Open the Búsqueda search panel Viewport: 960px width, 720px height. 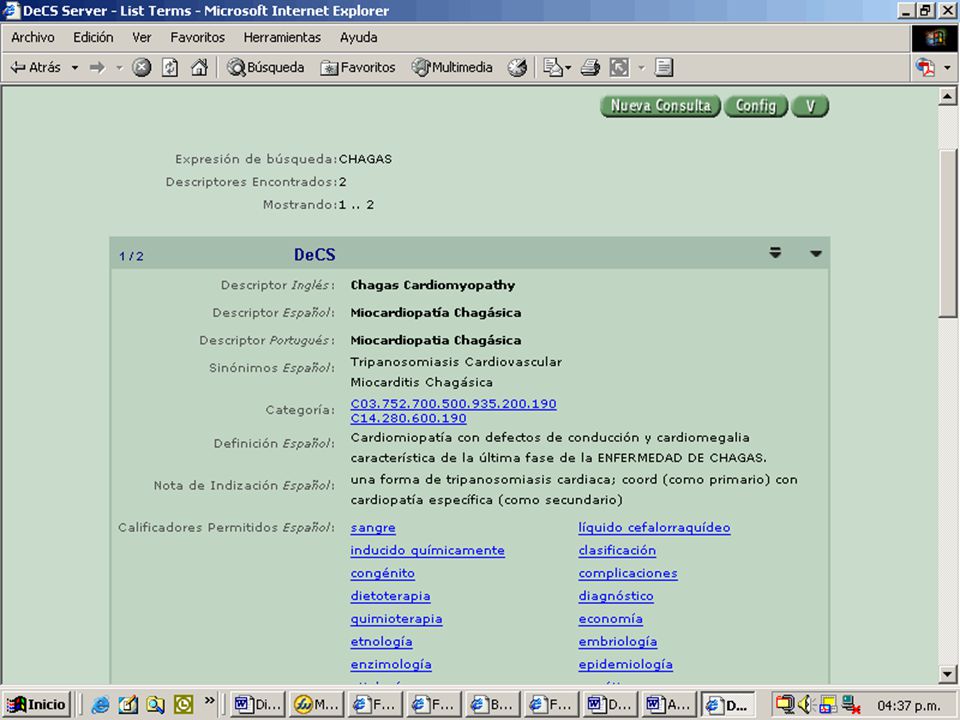point(265,67)
